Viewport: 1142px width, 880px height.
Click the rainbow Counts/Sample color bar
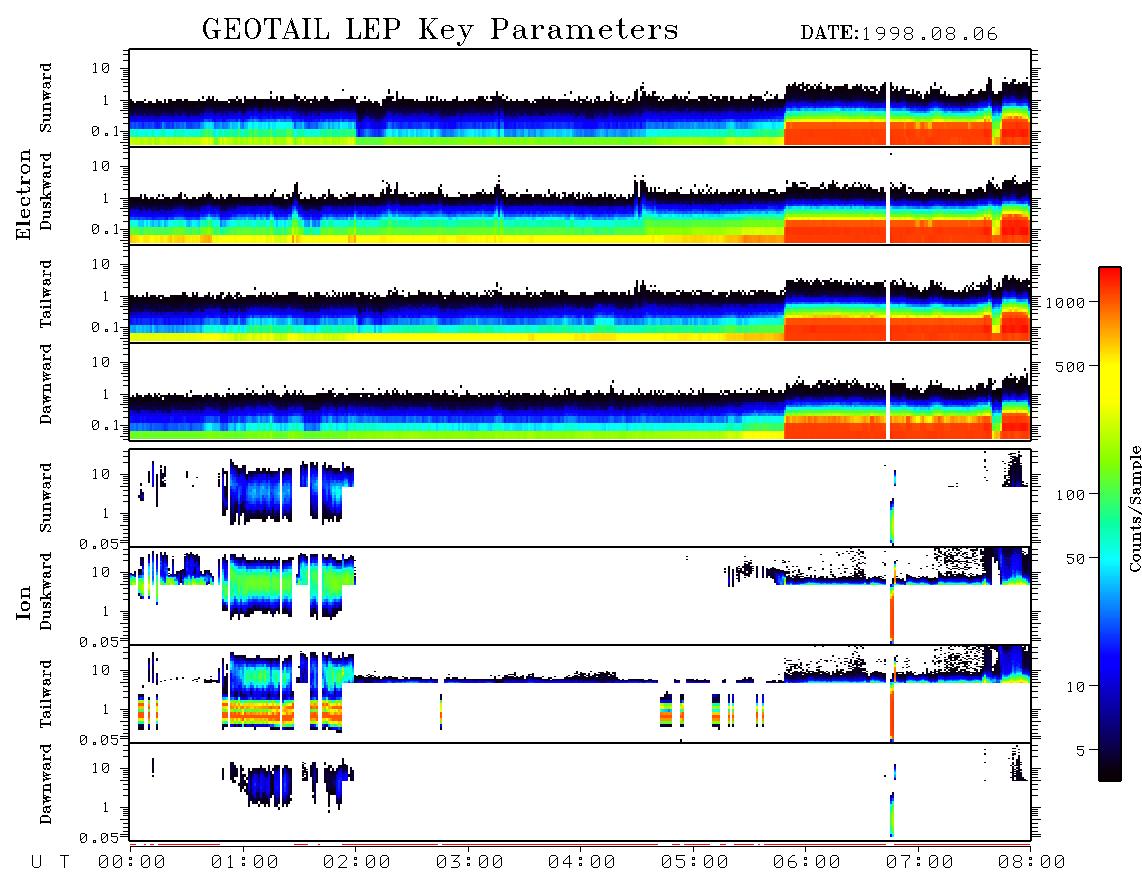[x=1110, y=524]
